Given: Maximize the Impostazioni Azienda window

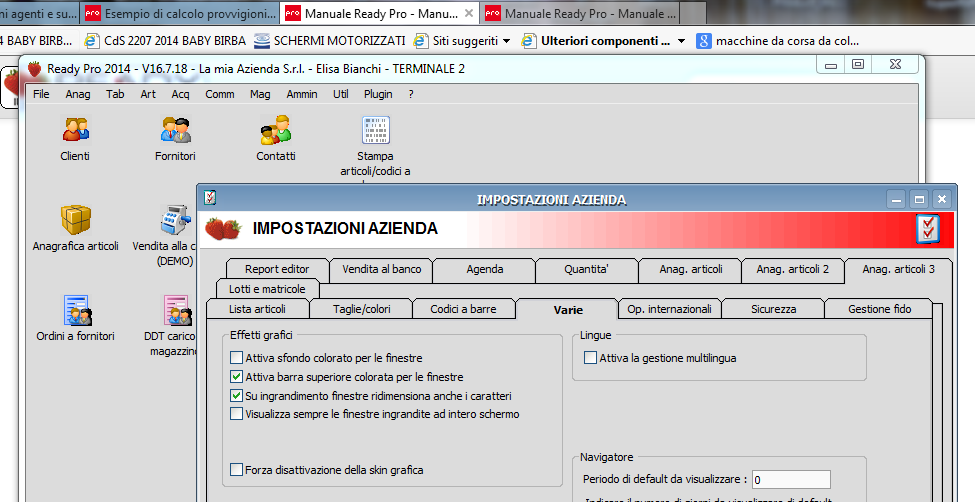Looking at the screenshot, I should tap(919, 199).
